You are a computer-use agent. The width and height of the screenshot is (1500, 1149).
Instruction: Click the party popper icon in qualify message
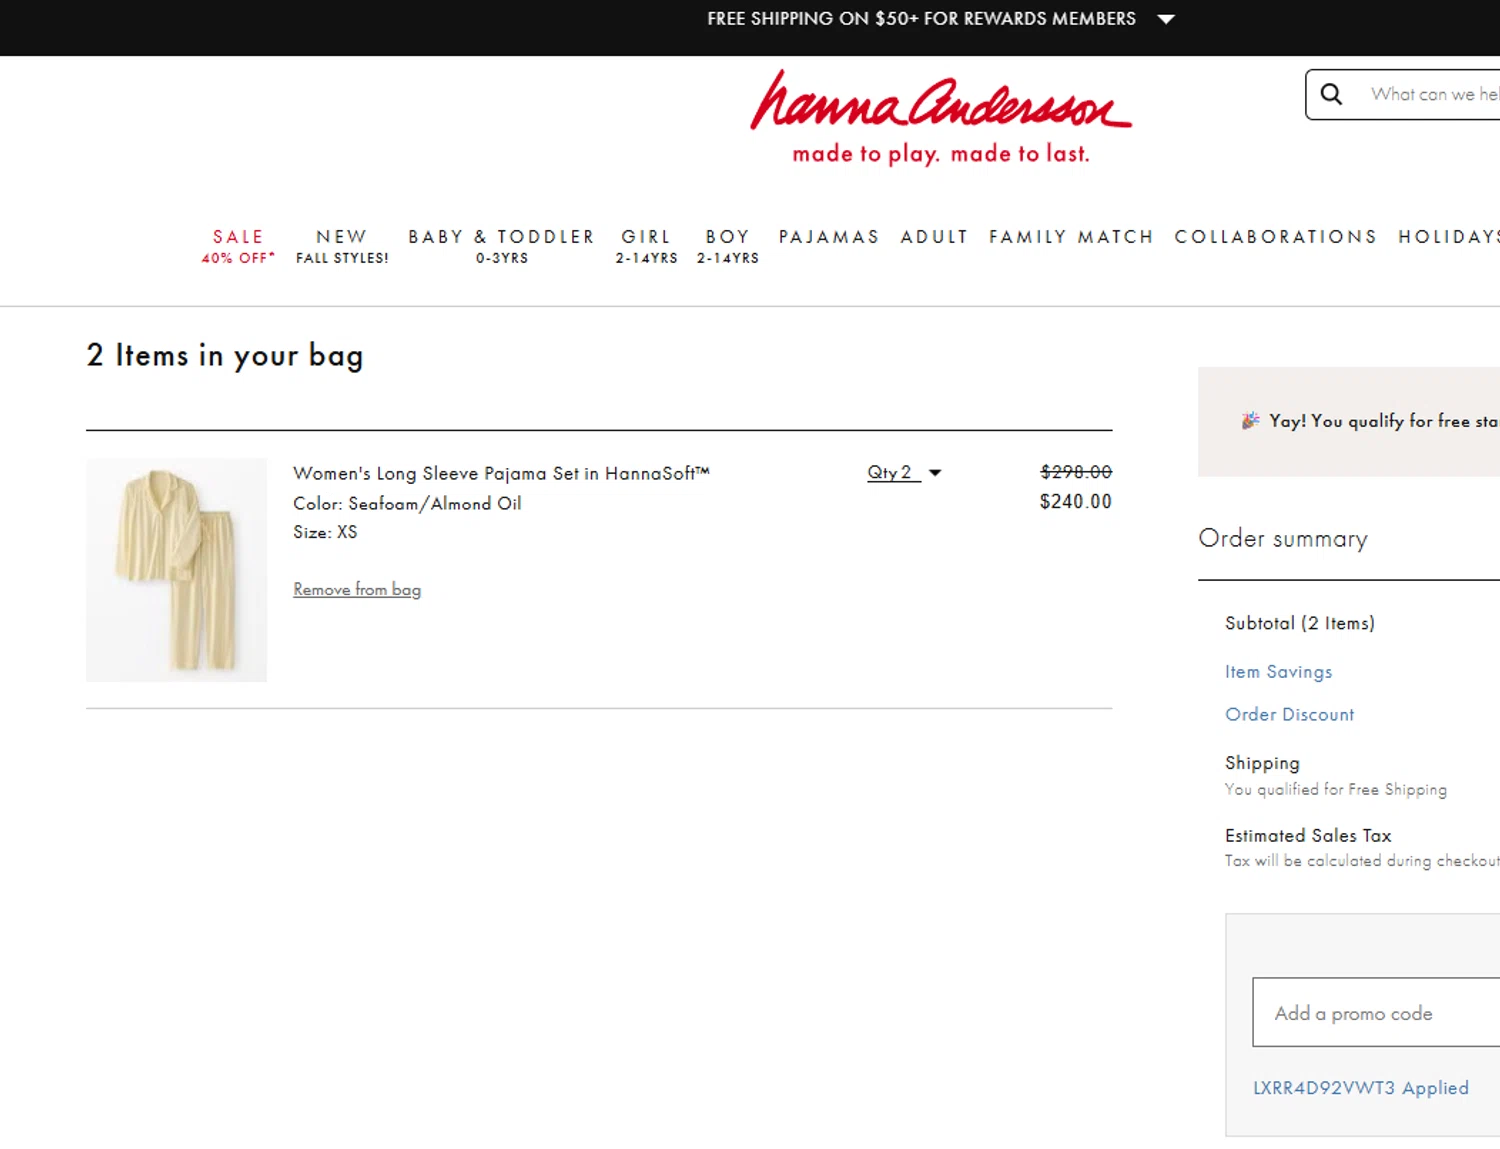pyautogui.click(x=1250, y=421)
